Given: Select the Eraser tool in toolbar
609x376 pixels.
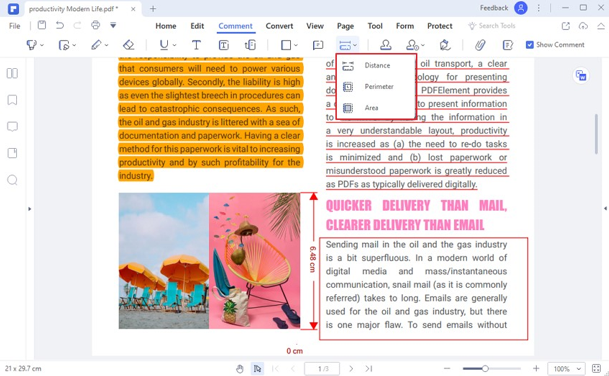Looking at the screenshot, I should [129, 45].
